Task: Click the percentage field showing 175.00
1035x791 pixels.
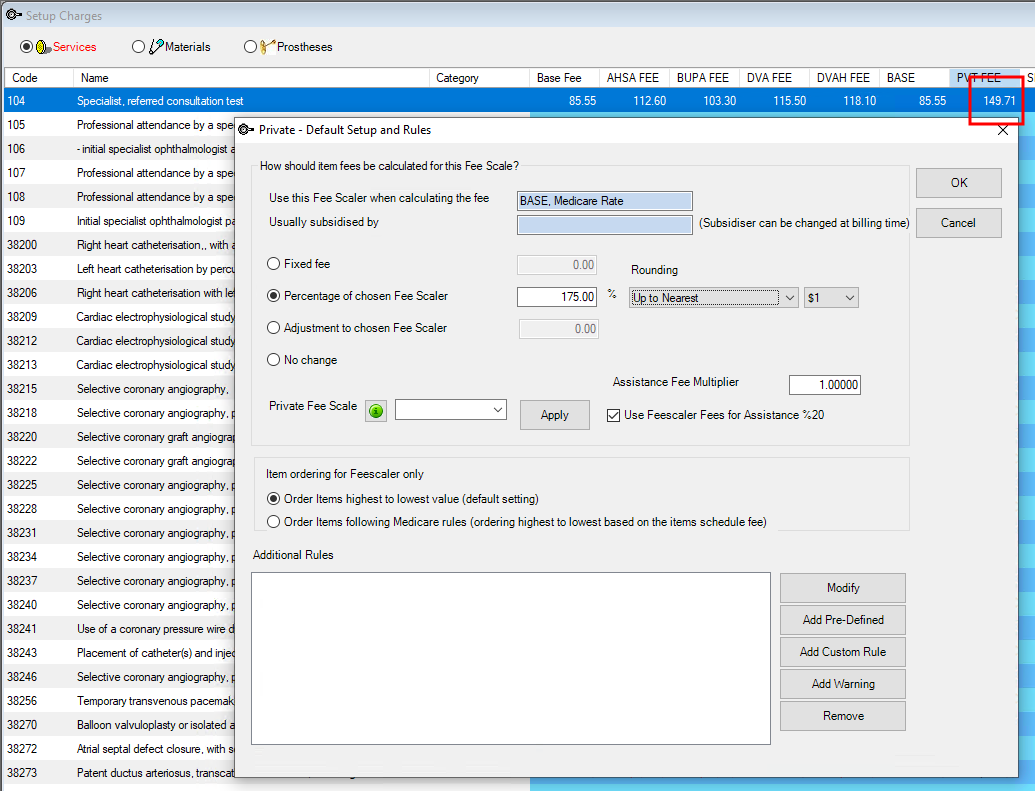Action: click(557, 297)
